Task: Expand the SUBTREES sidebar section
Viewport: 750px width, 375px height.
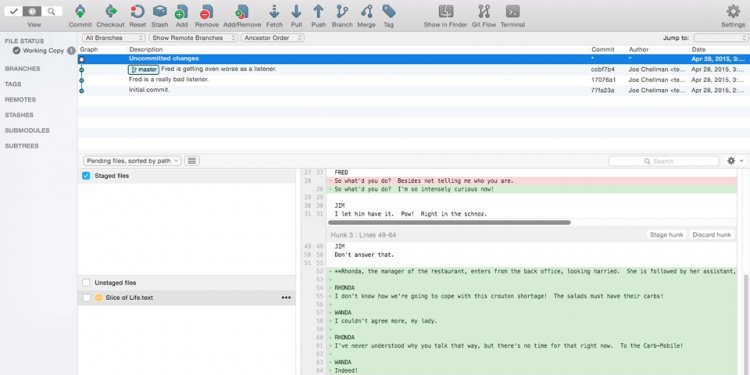Action: 22,146
